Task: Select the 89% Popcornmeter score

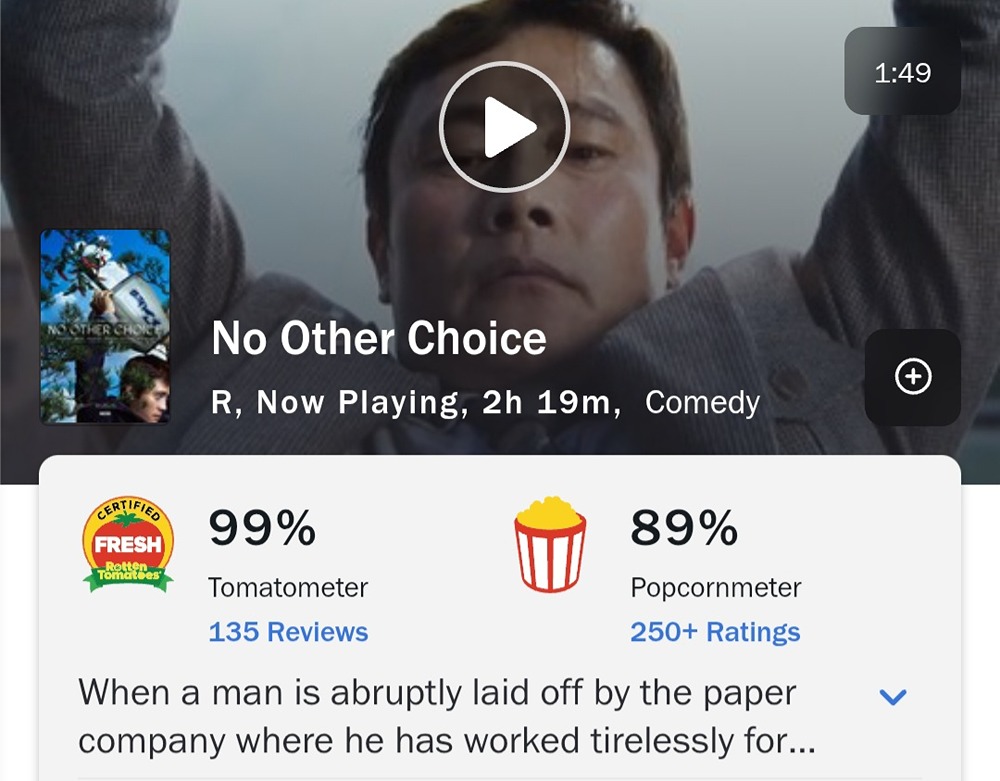Action: point(684,528)
